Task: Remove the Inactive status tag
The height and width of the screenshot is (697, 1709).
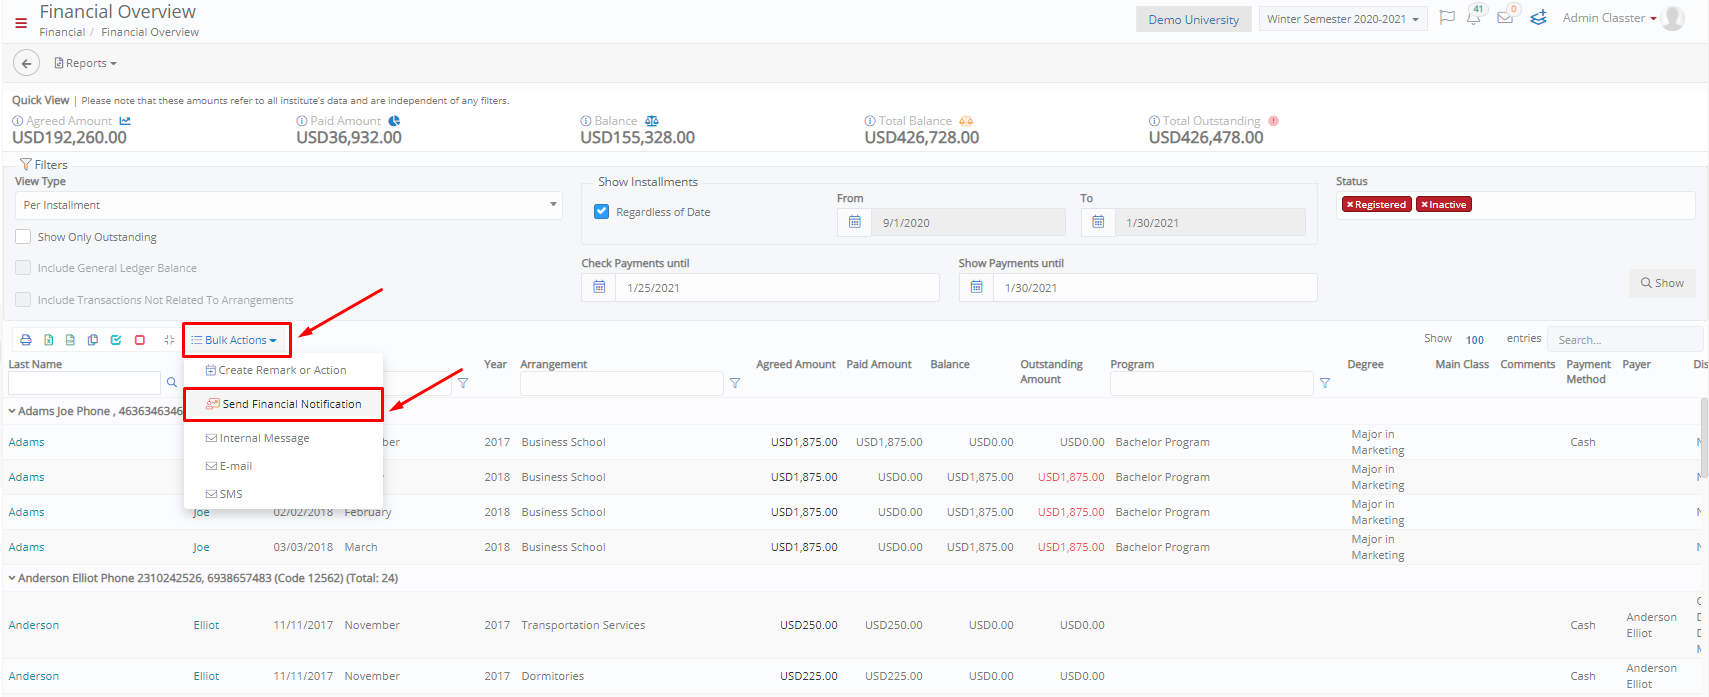Action: point(1424,205)
